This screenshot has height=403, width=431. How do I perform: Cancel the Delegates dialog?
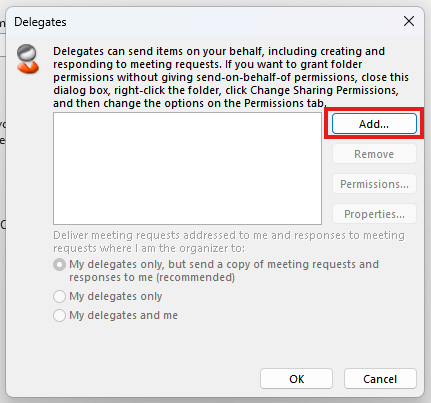coord(380,379)
